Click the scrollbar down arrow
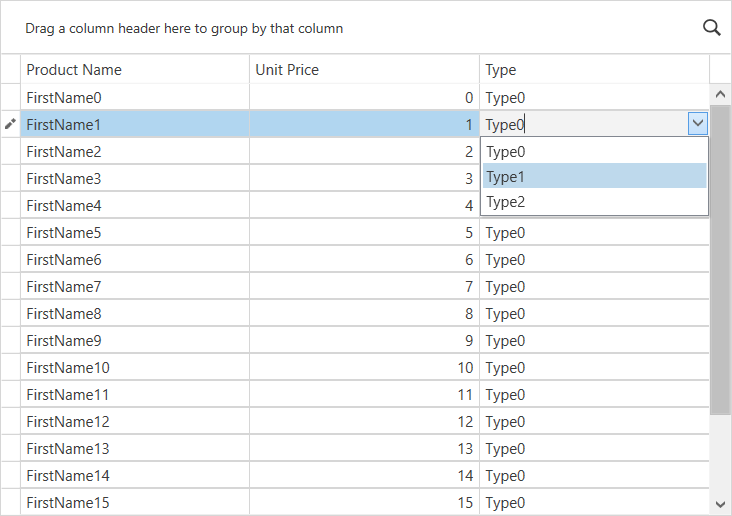The width and height of the screenshot is (732, 516). tap(720, 504)
